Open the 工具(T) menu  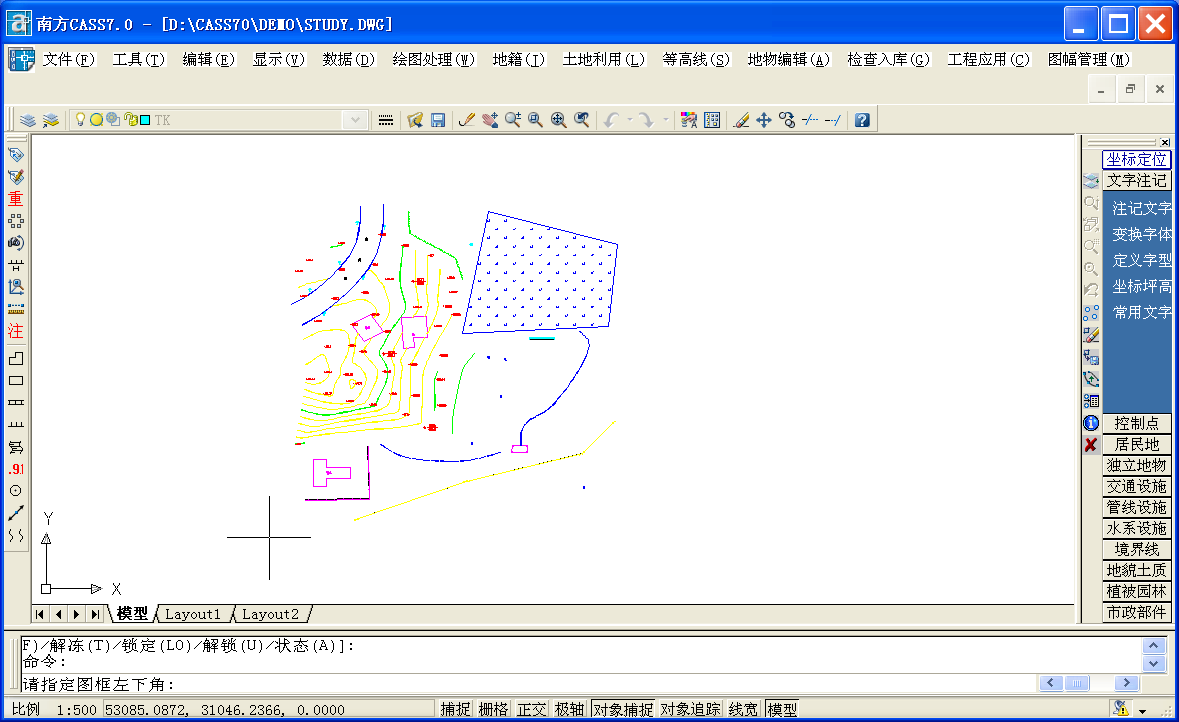(x=138, y=59)
